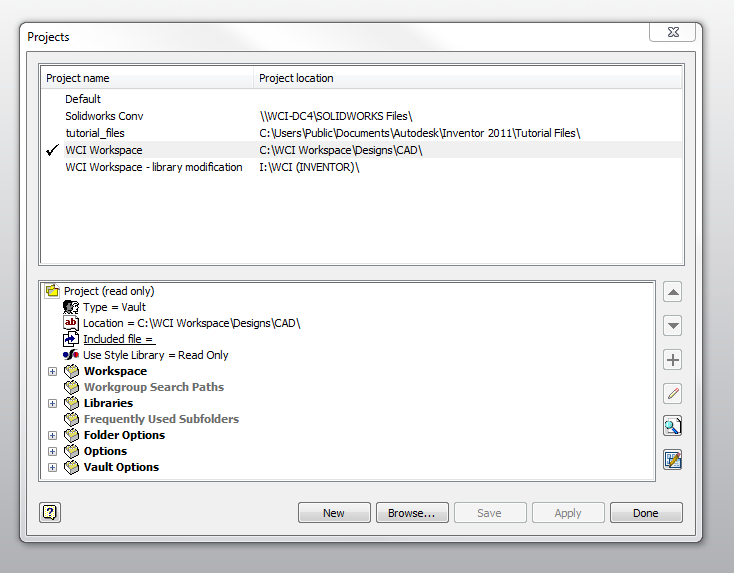734x573 pixels.
Task: Select the Frequently Used Subfolders label
Action: point(161,419)
